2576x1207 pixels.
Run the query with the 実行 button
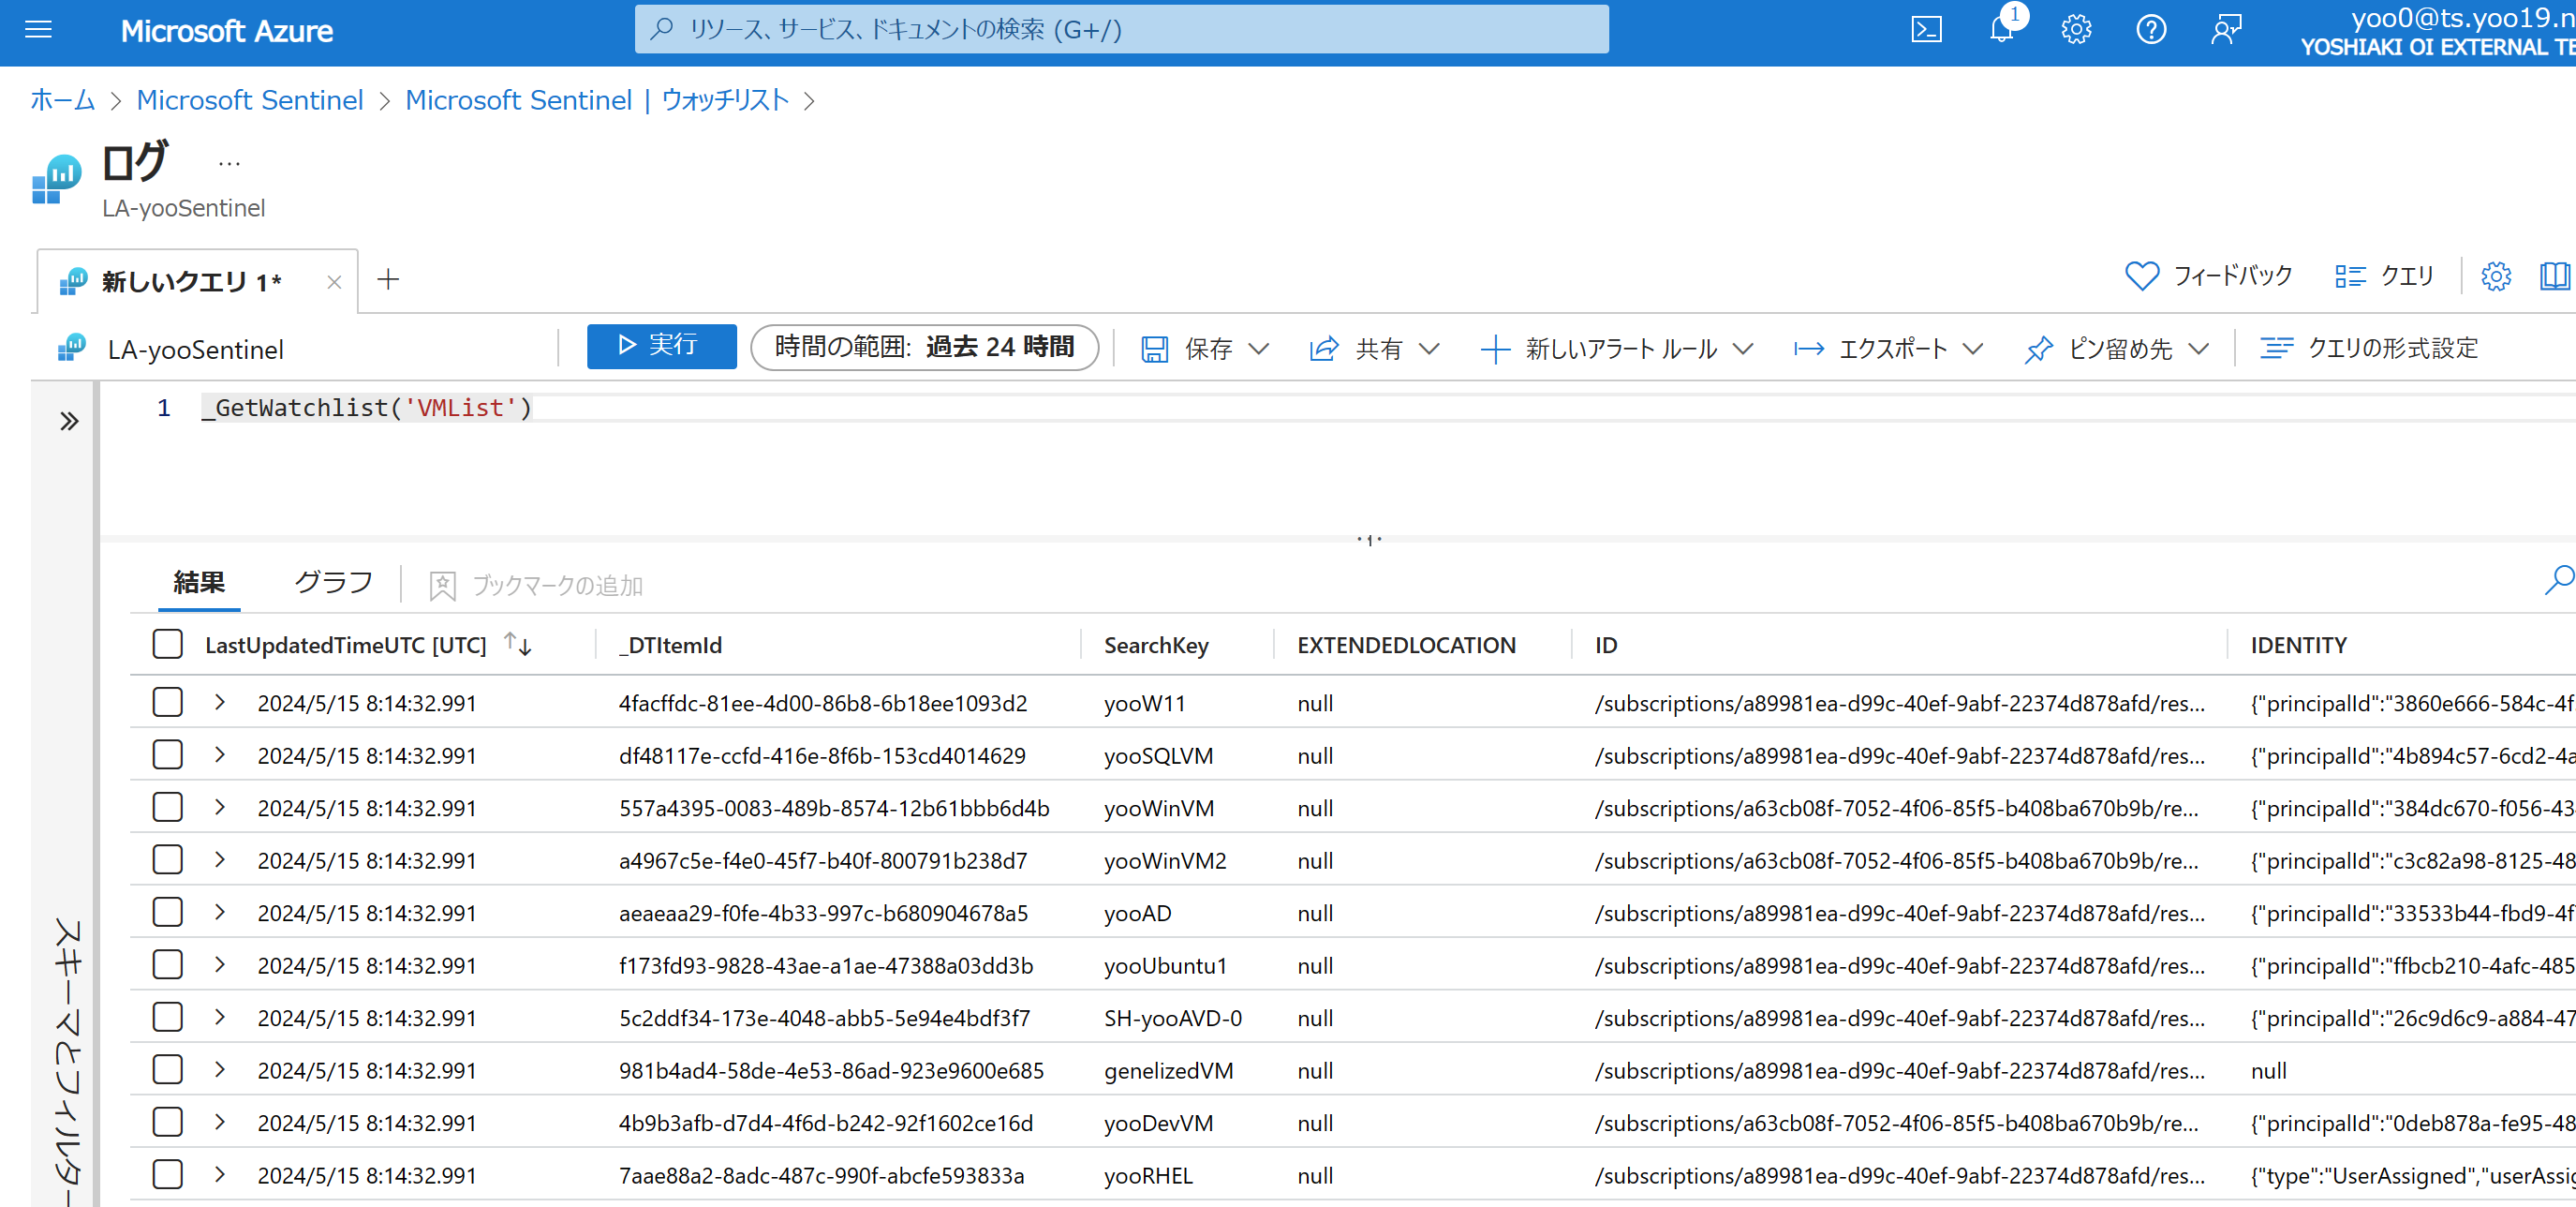(x=661, y=346)
